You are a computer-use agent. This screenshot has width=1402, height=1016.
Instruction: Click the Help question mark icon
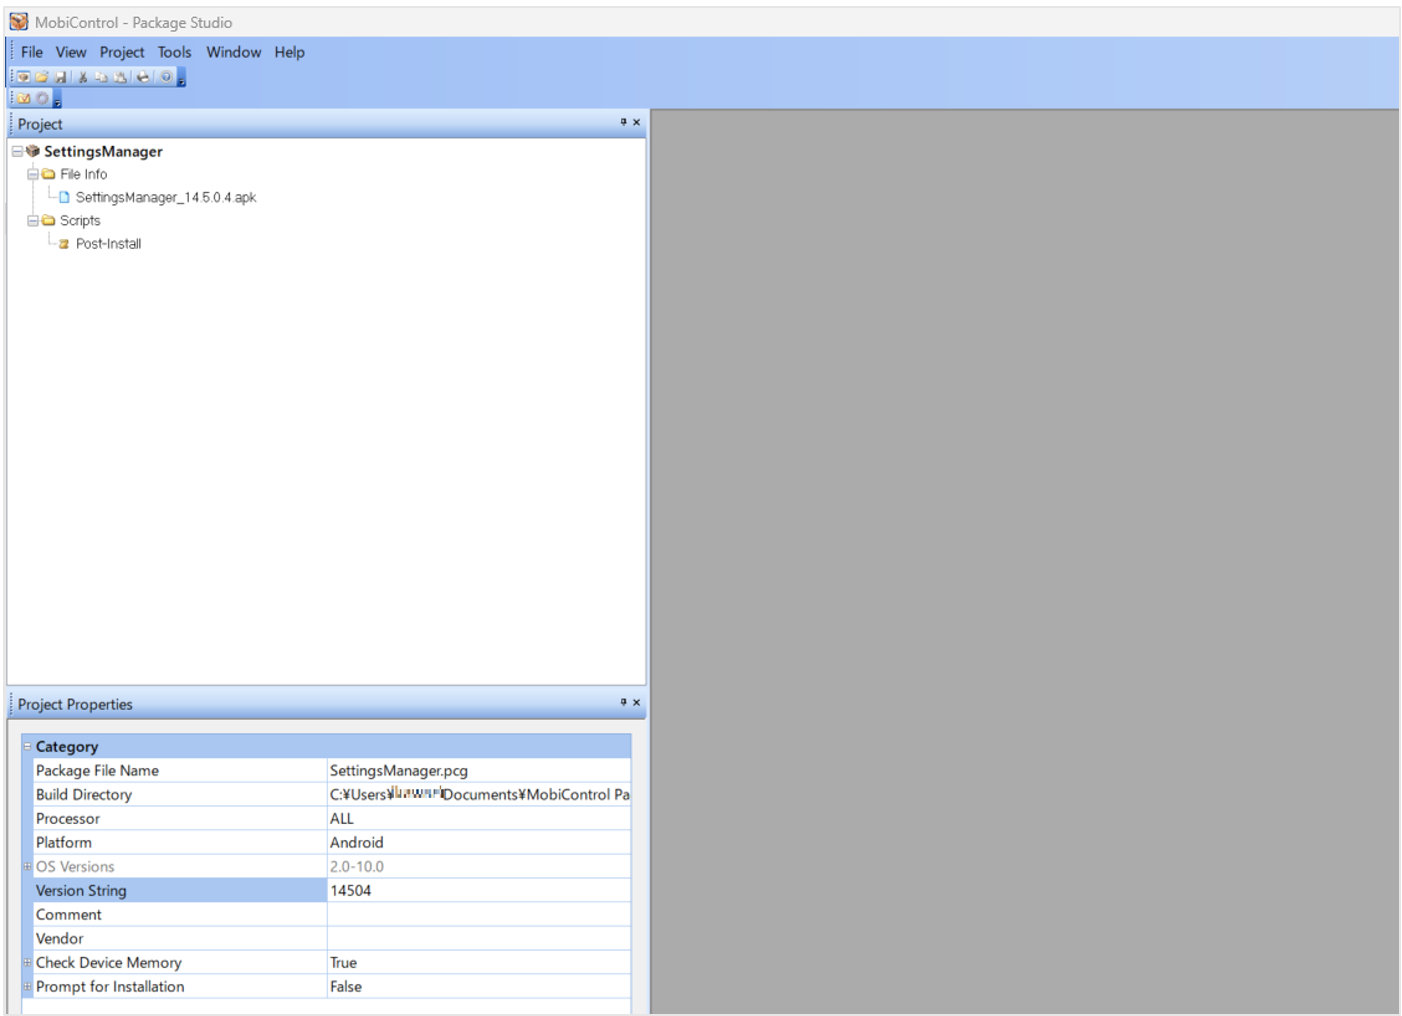coord(166,77)
